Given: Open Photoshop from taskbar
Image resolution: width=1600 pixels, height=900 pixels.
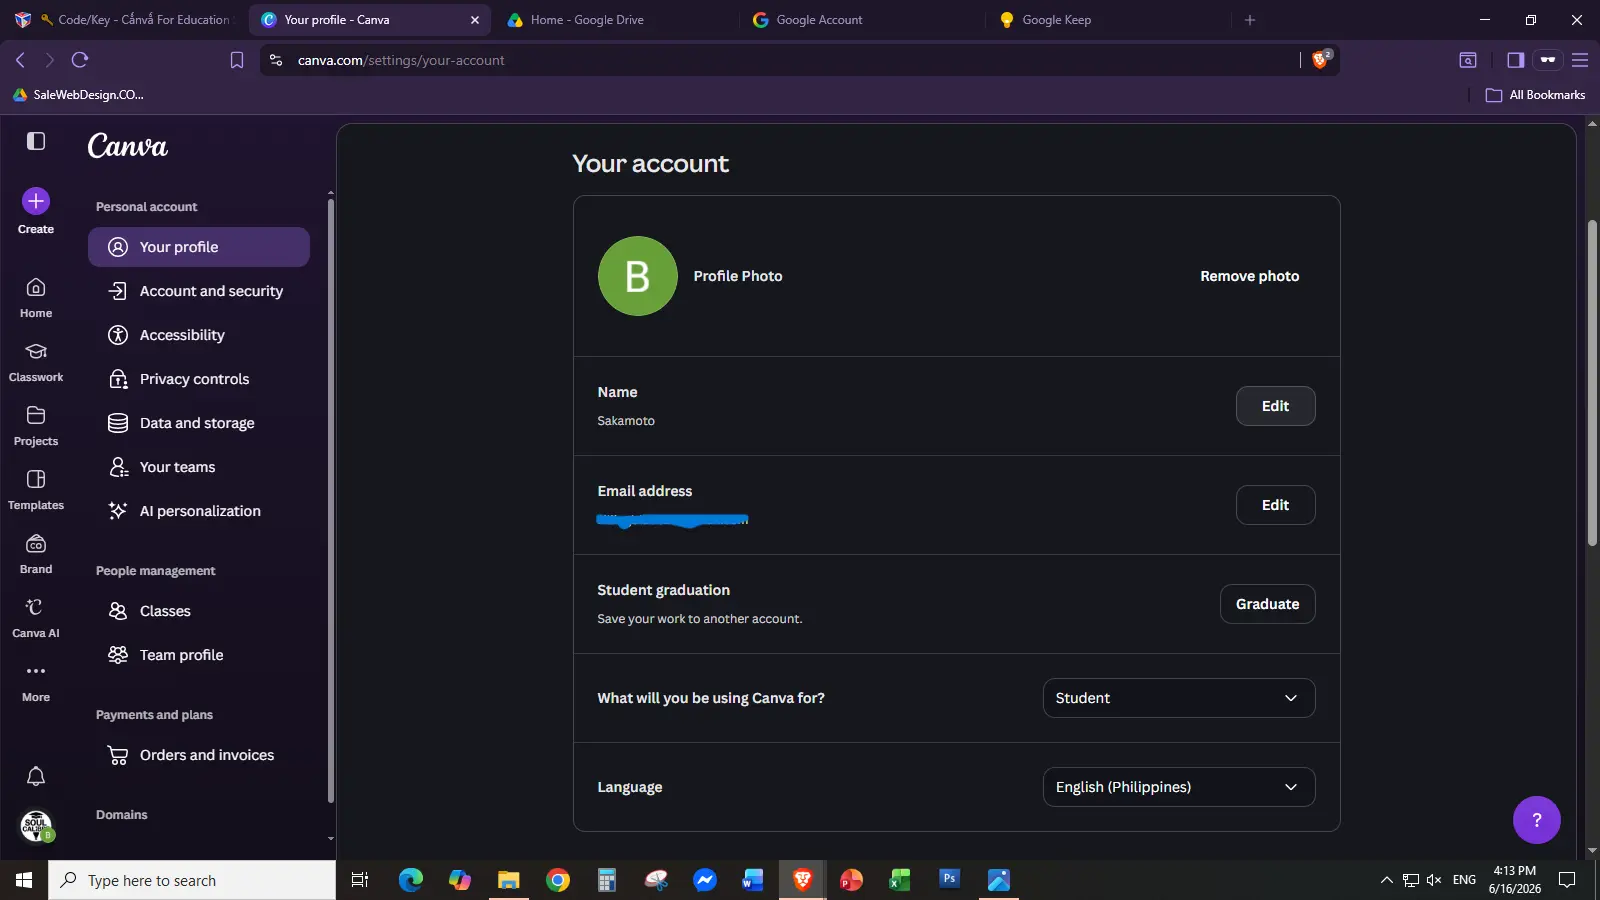Looking at the screenshot, I should click(950, 880).
